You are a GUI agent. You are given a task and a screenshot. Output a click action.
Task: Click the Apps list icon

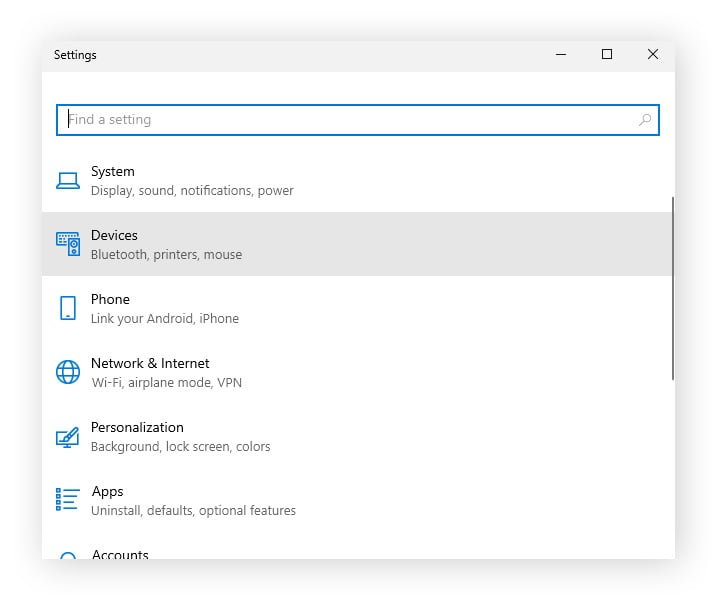(x=68, y=500)
